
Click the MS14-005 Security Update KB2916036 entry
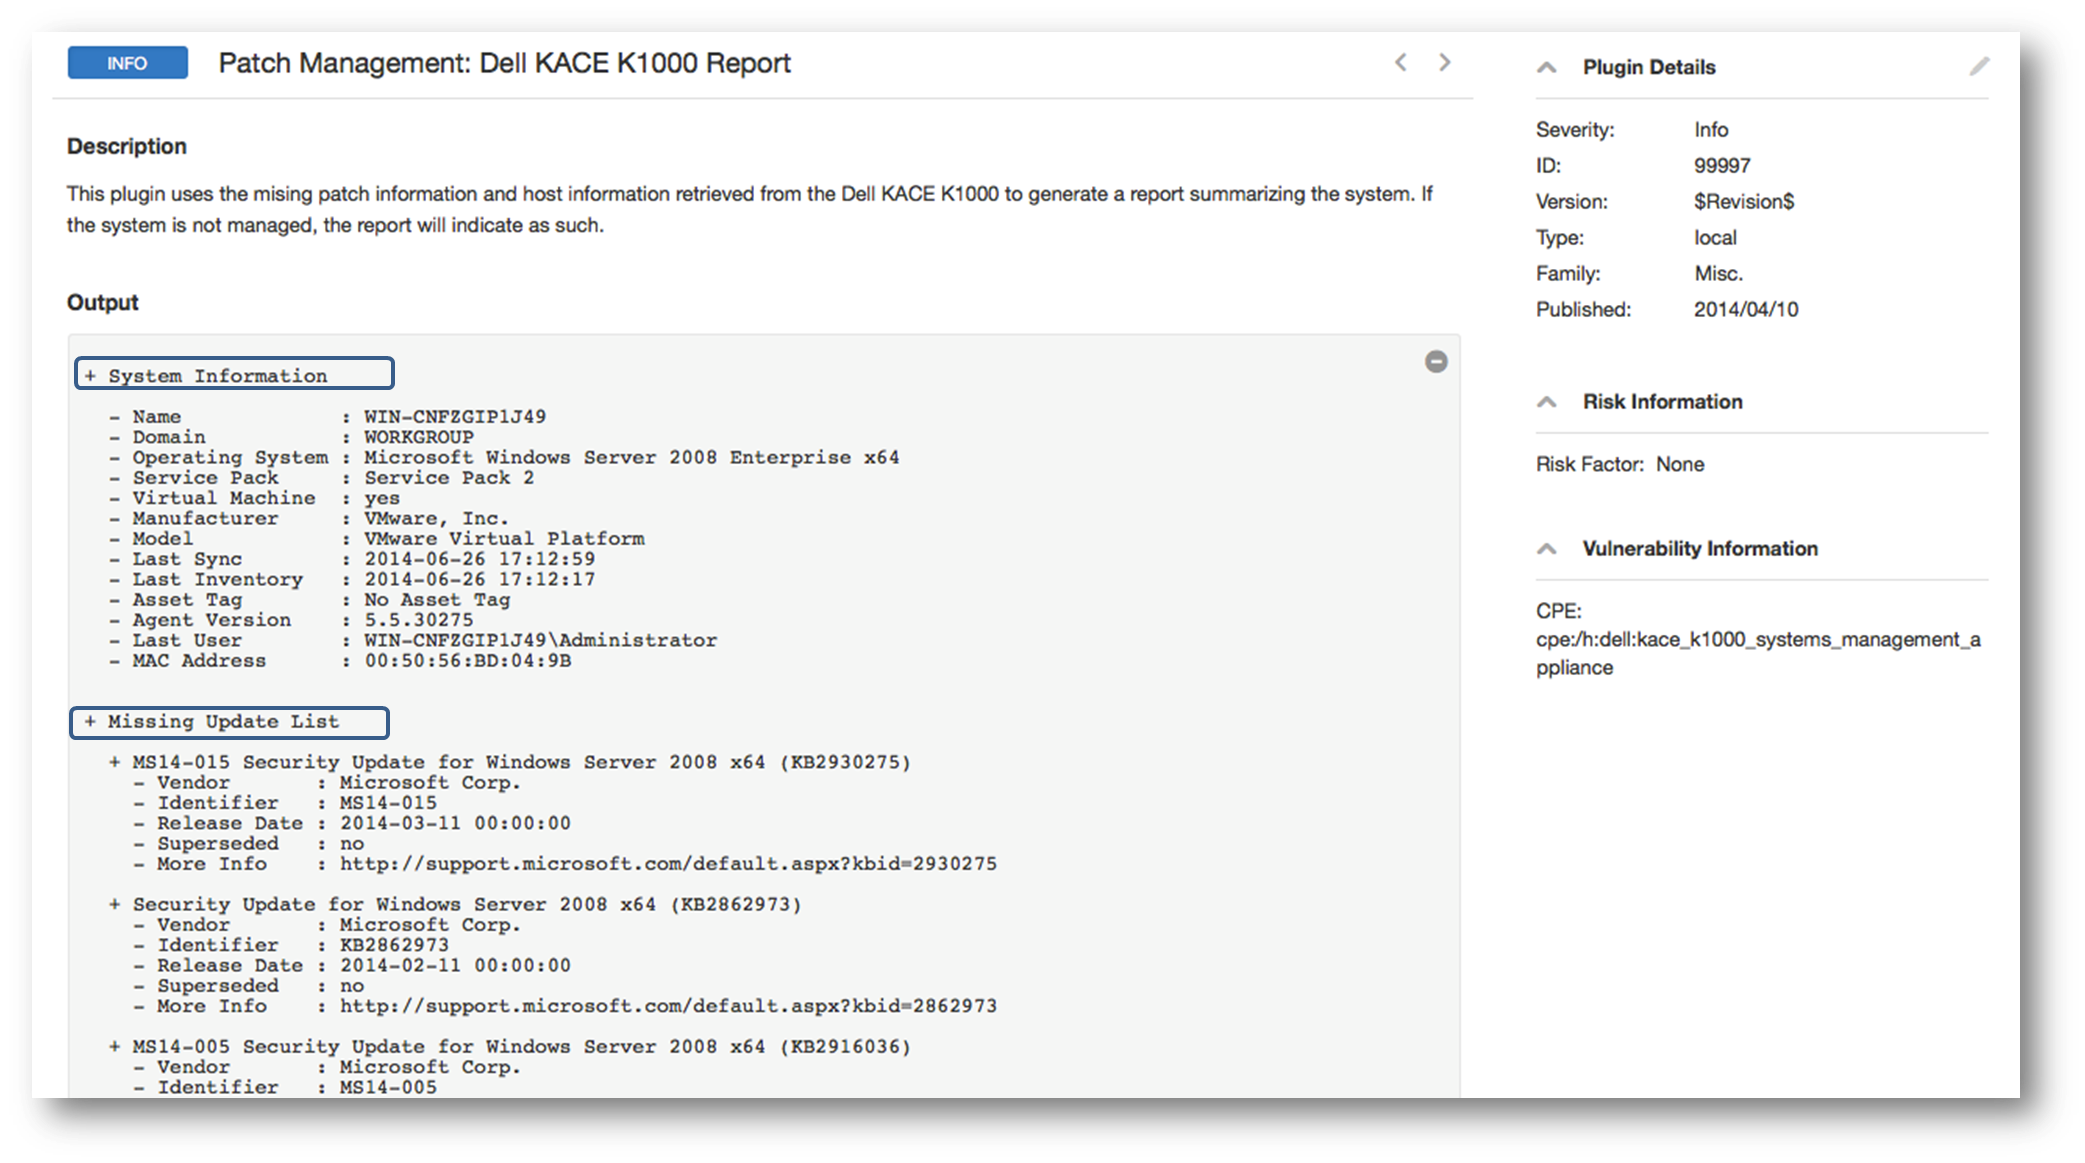pos(521,1047)
